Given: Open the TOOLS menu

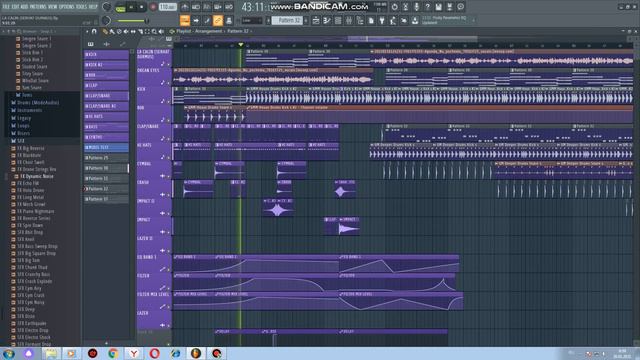Looking at the screenshot, I should point(82,7).
